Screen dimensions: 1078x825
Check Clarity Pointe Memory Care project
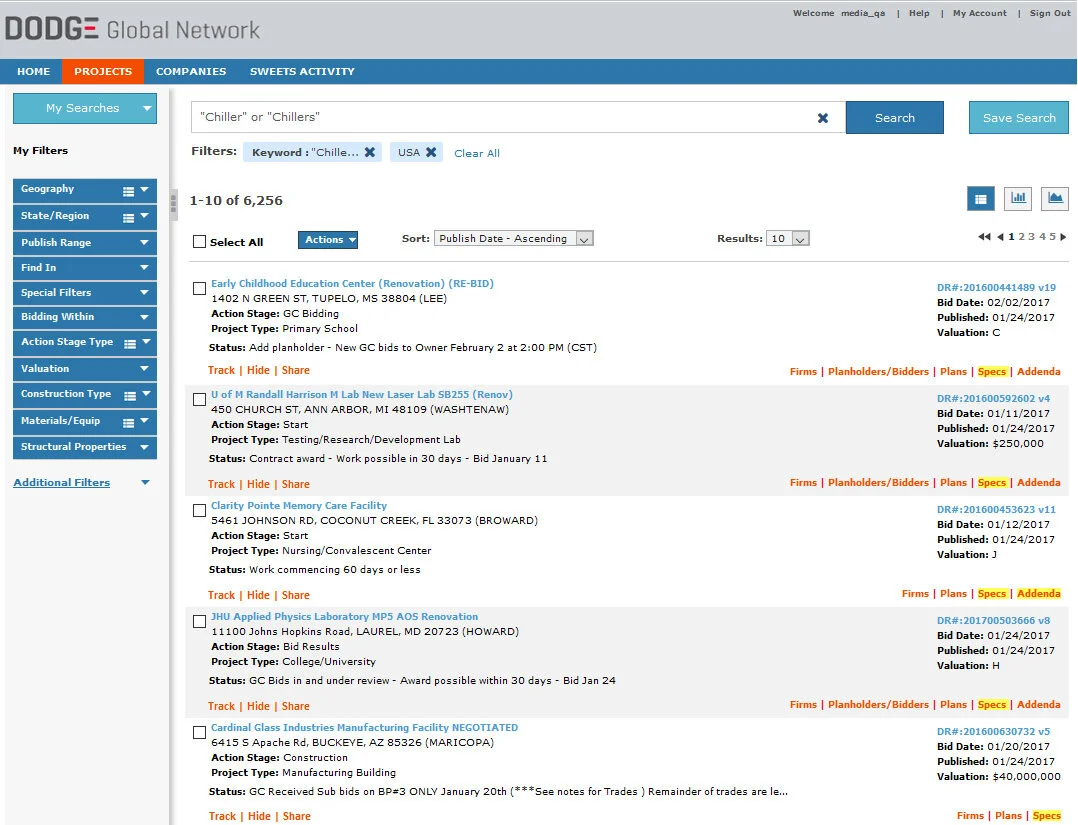[x=199, y=511]
